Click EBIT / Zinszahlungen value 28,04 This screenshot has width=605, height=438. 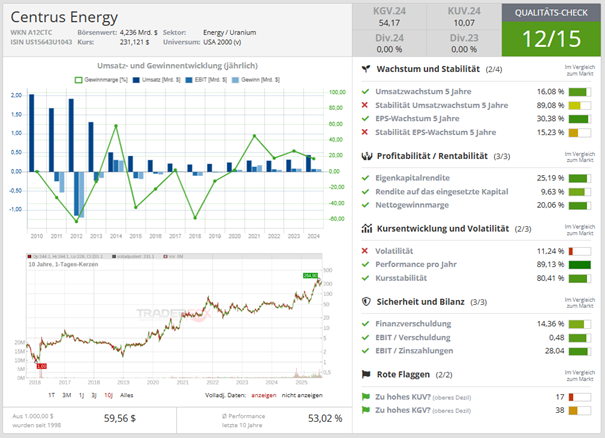pos(554,351)
